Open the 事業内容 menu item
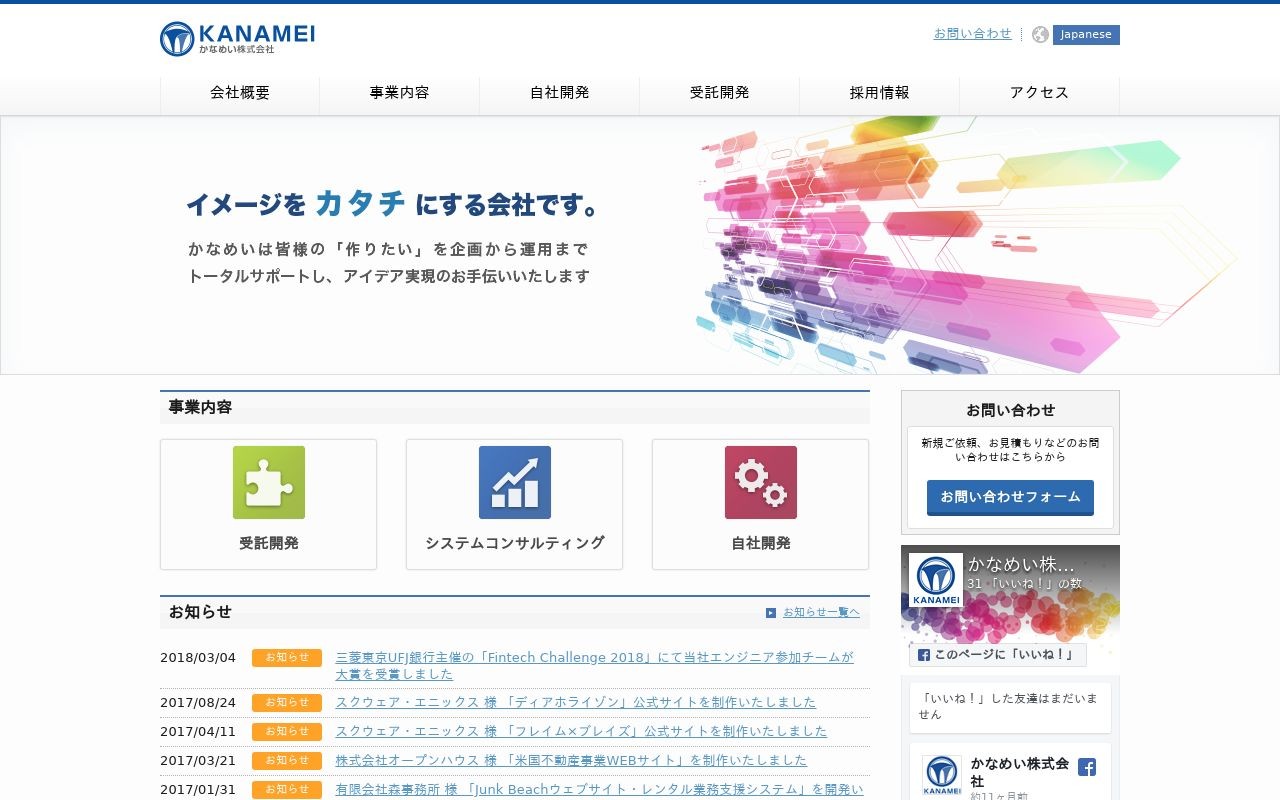Image resolution: width=1280 pixels, height=800 pixels. click(x=400, y=93)
